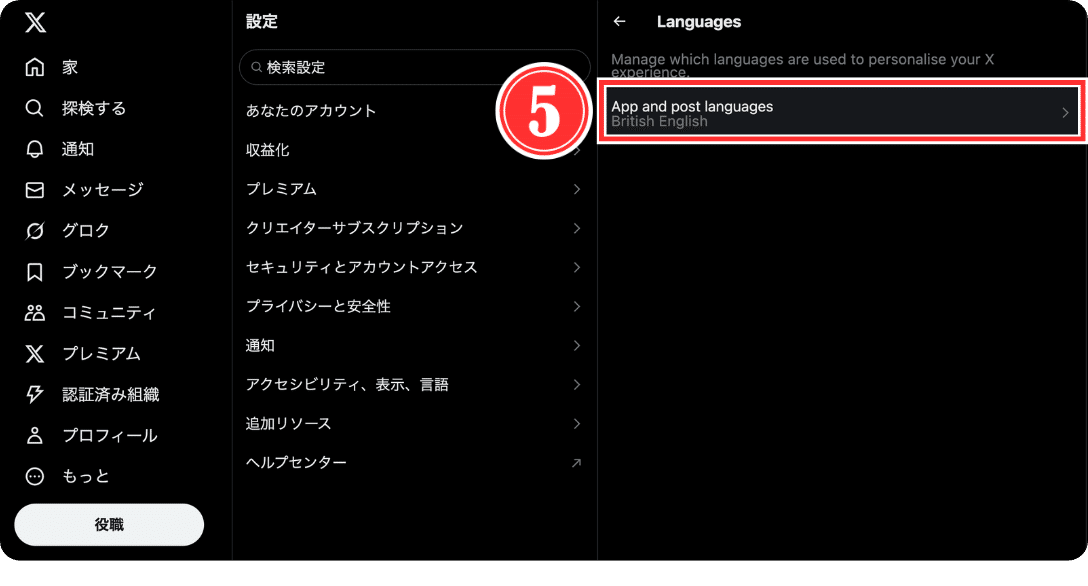
Task: Open ブックマーク via the bookmark icon
Action: tap(34, 271)
